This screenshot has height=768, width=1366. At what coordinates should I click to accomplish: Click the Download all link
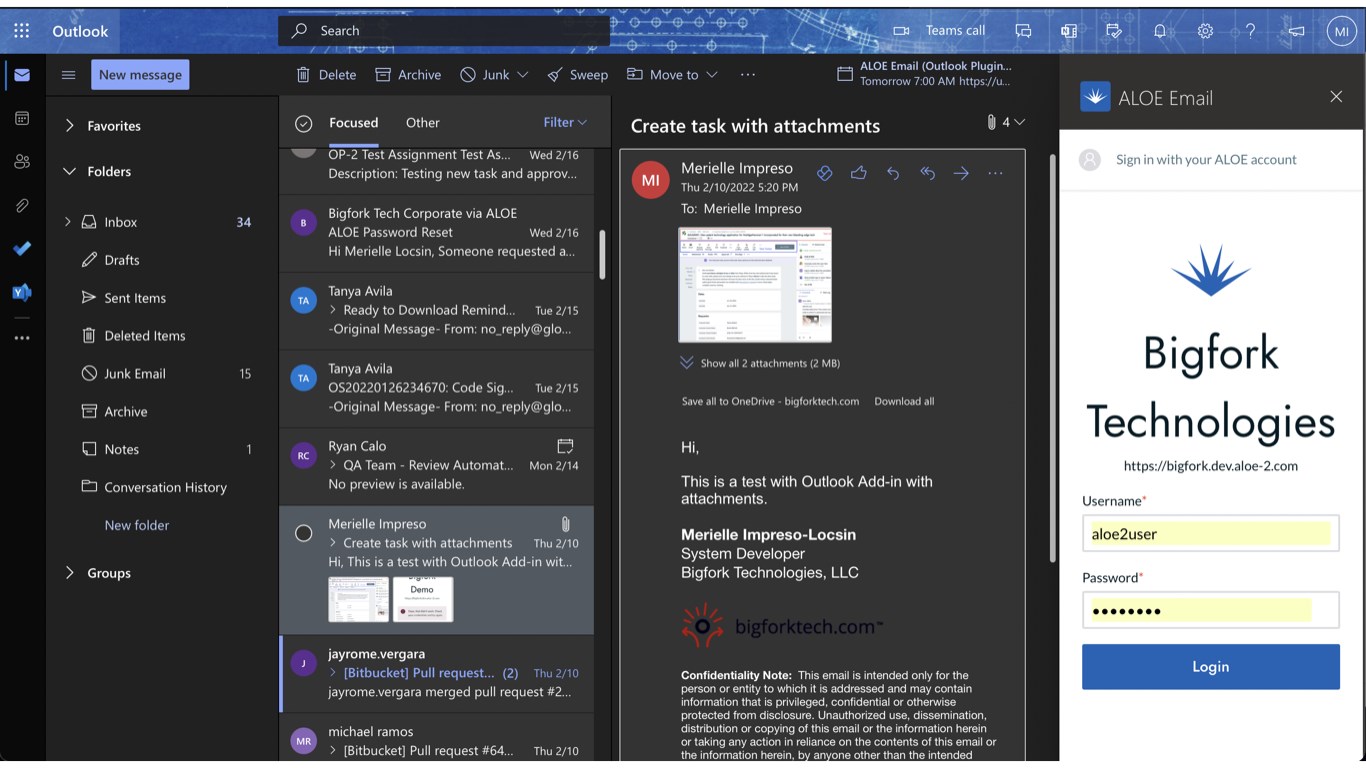(904, 402)
